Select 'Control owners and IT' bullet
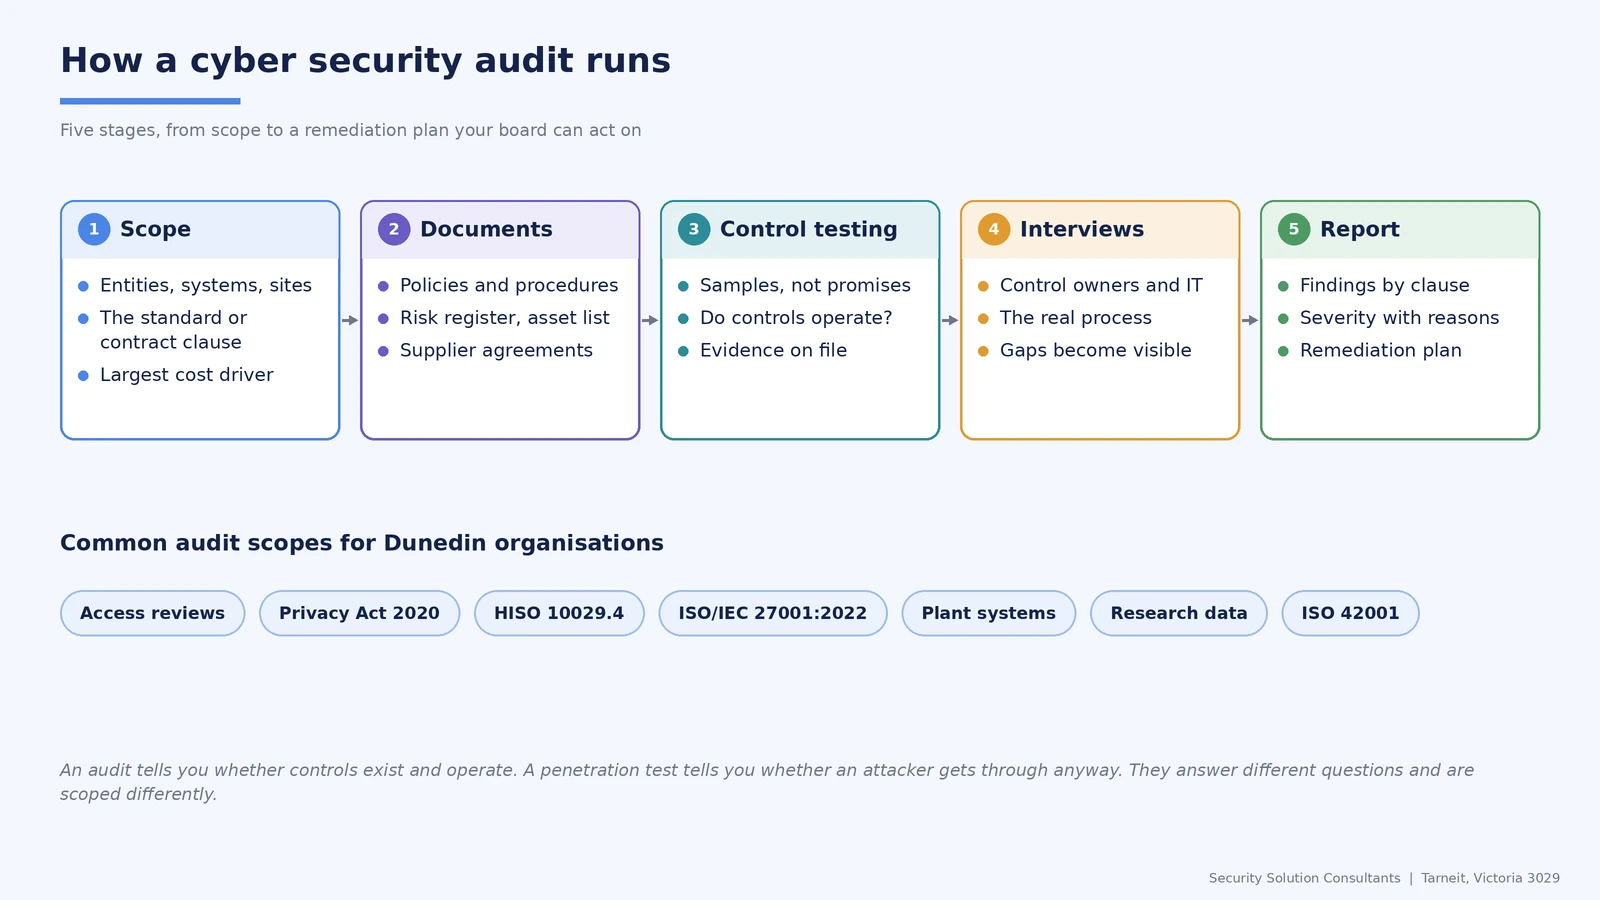 [x=1101, y=286]
